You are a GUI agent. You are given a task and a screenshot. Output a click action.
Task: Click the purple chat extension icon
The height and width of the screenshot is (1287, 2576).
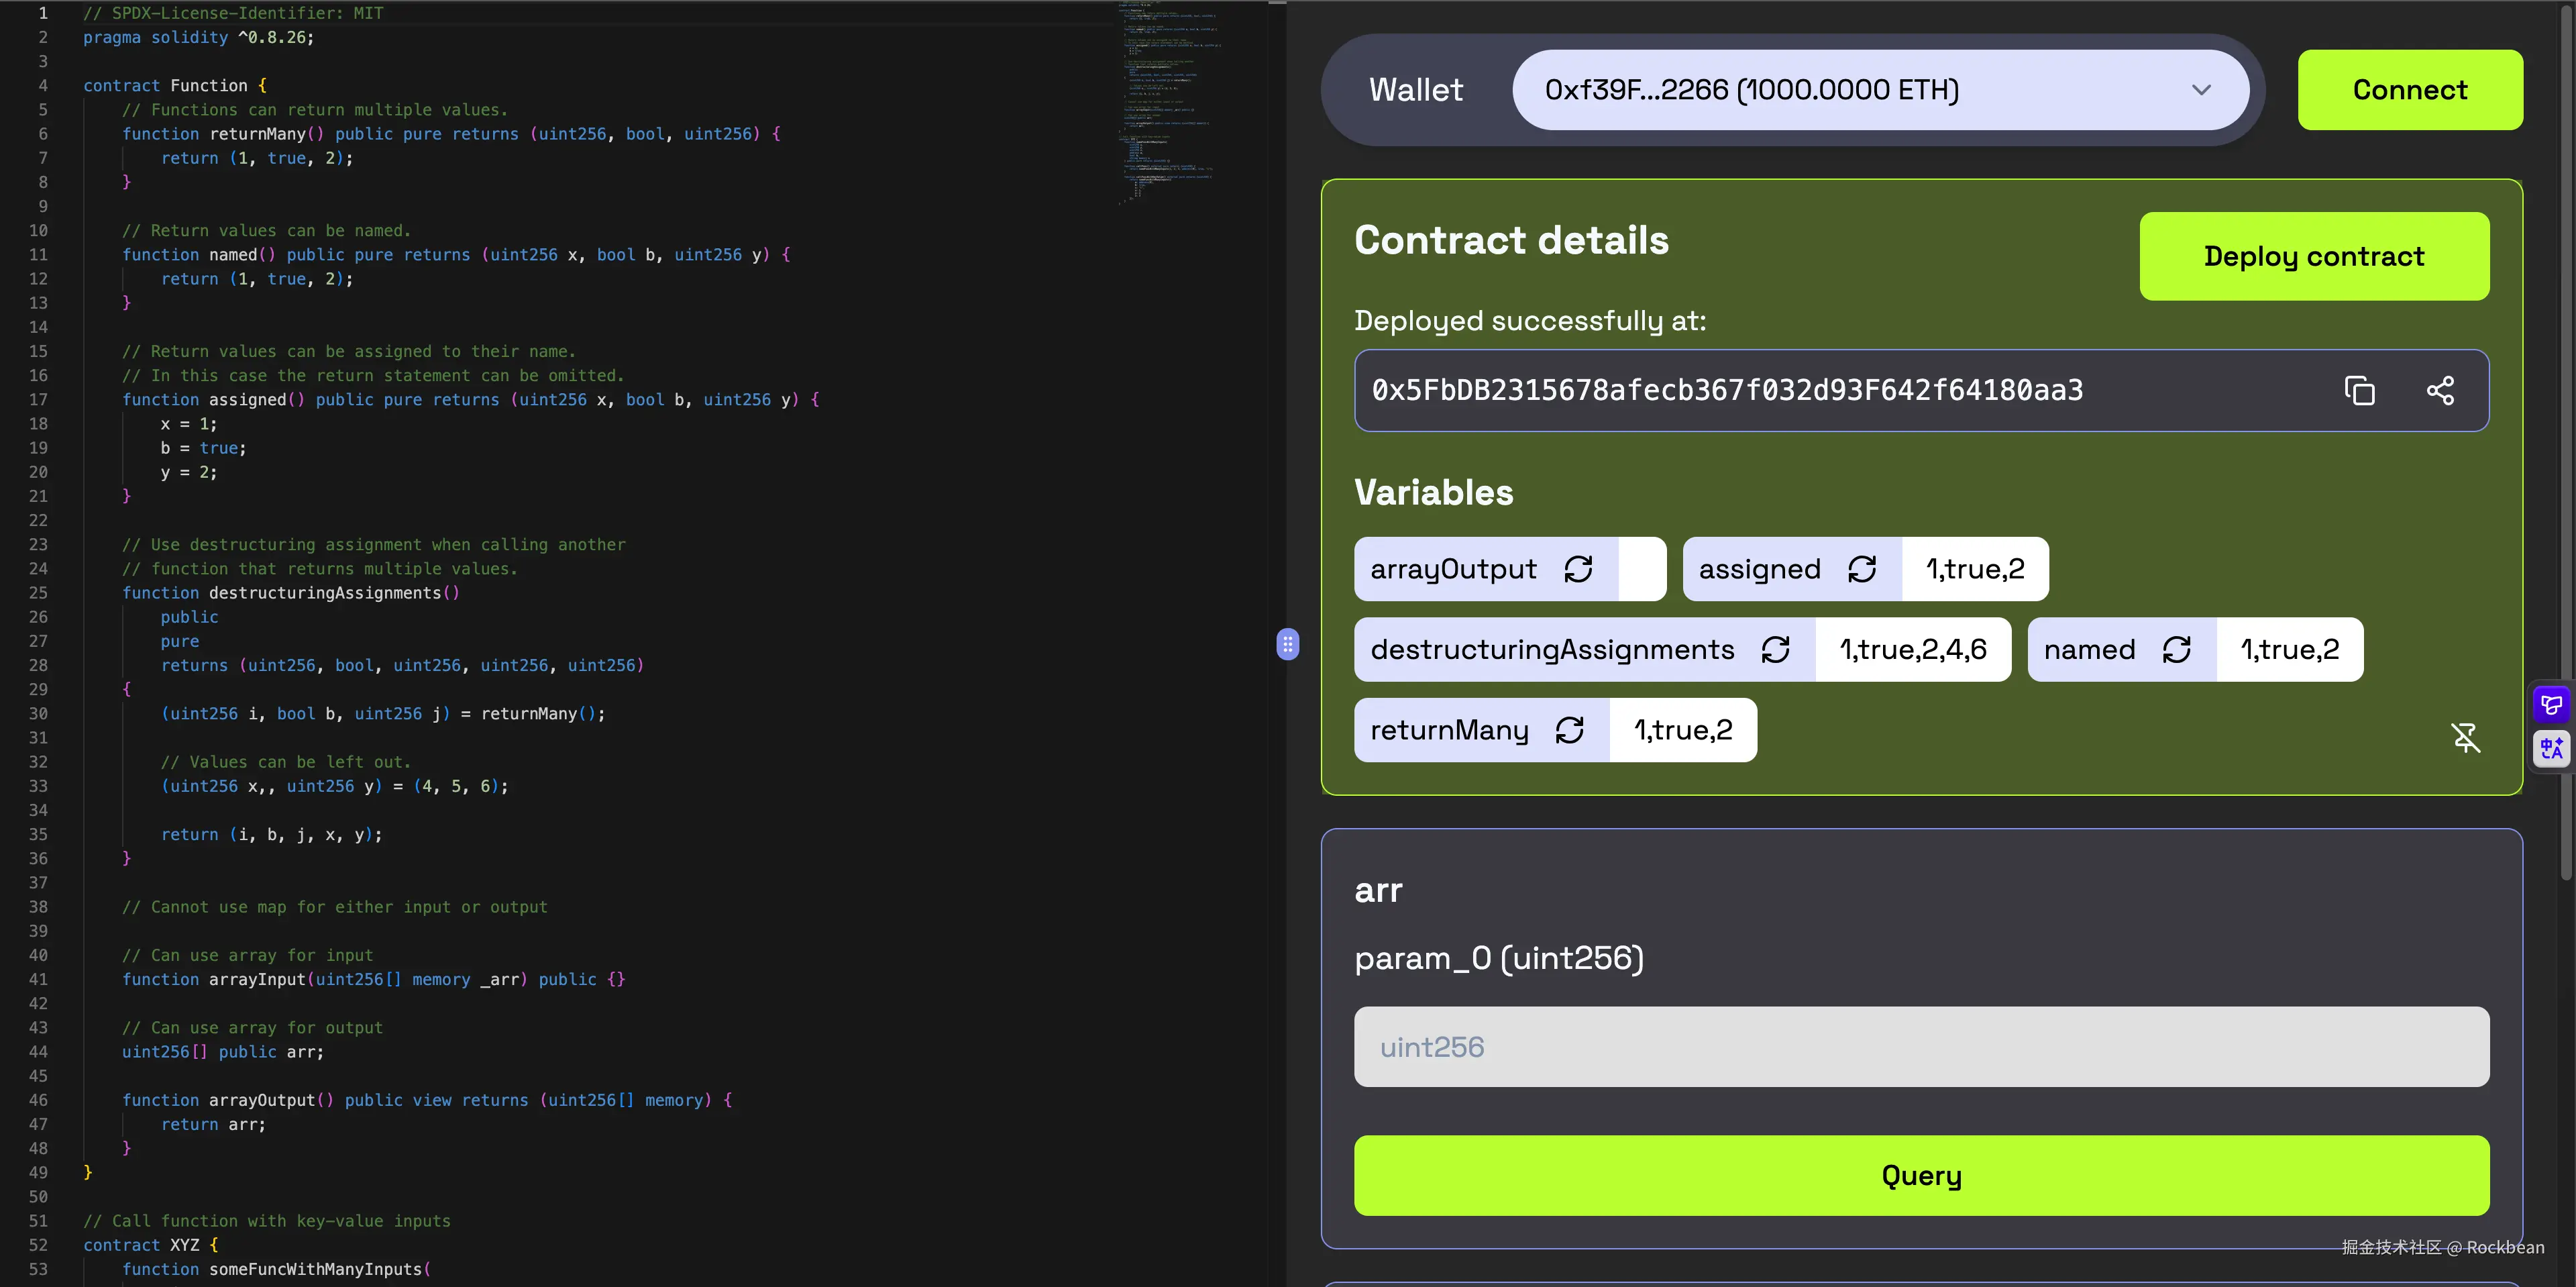tap(2551, 705)
